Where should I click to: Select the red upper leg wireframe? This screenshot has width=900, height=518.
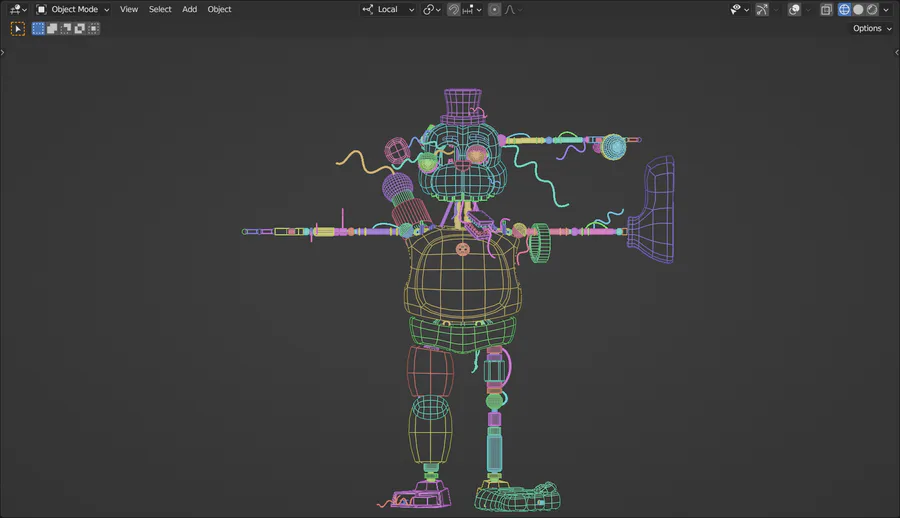click(430, 370)
